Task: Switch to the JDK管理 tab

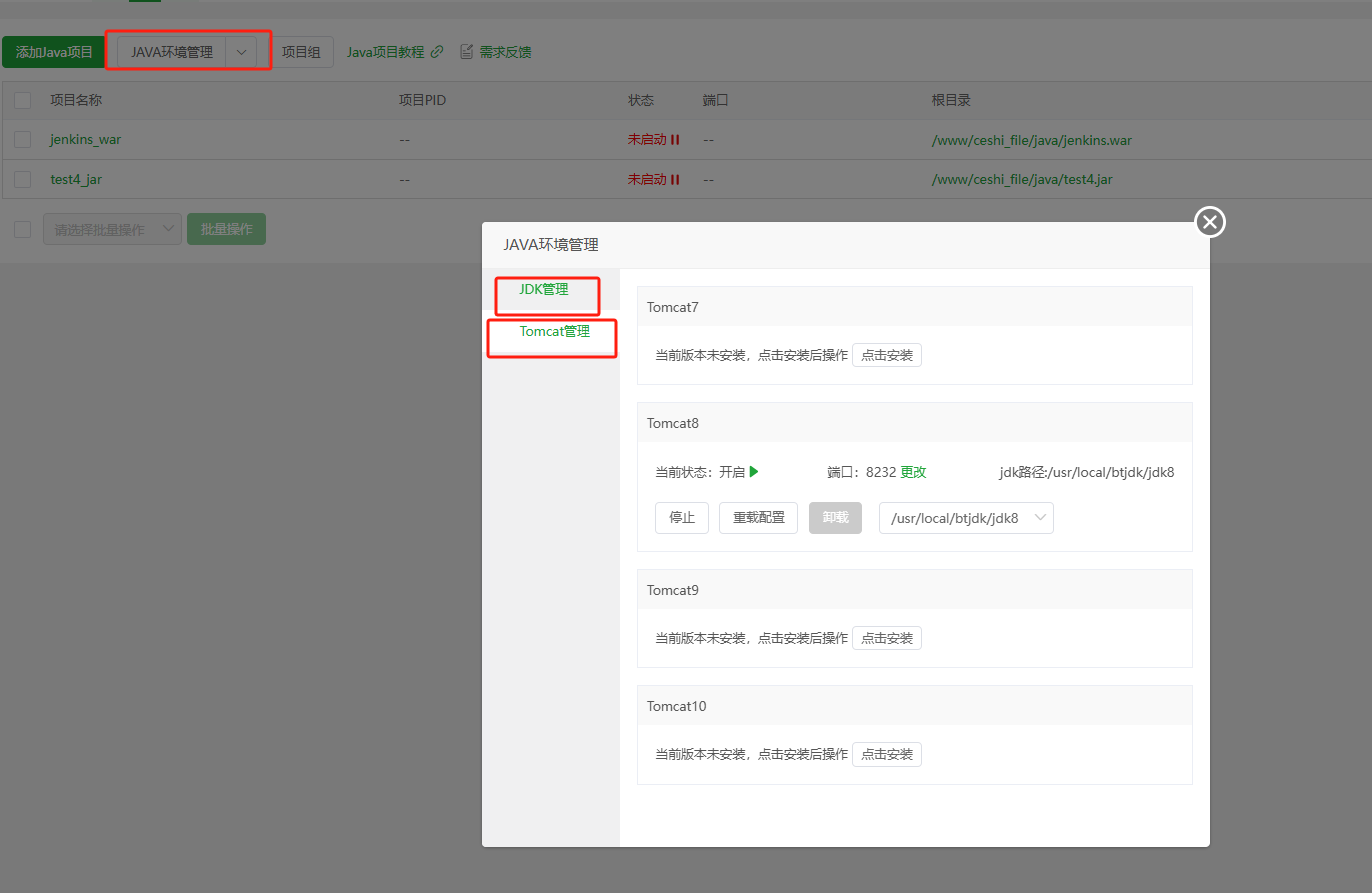Action: point(544,289)
